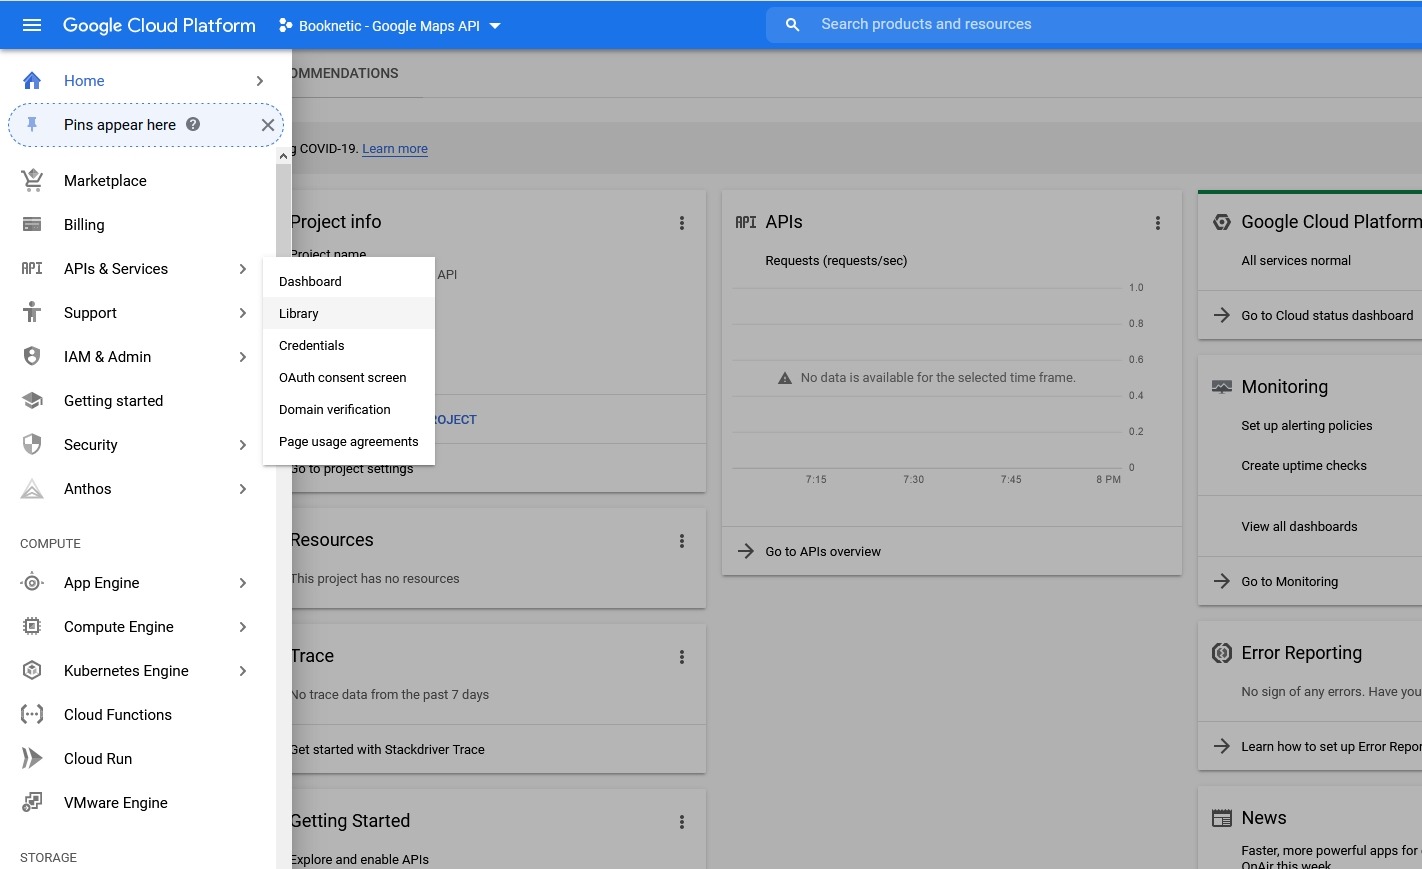
Task: Select Page usage agreements menu entry
Action: (x=349, y=441)
